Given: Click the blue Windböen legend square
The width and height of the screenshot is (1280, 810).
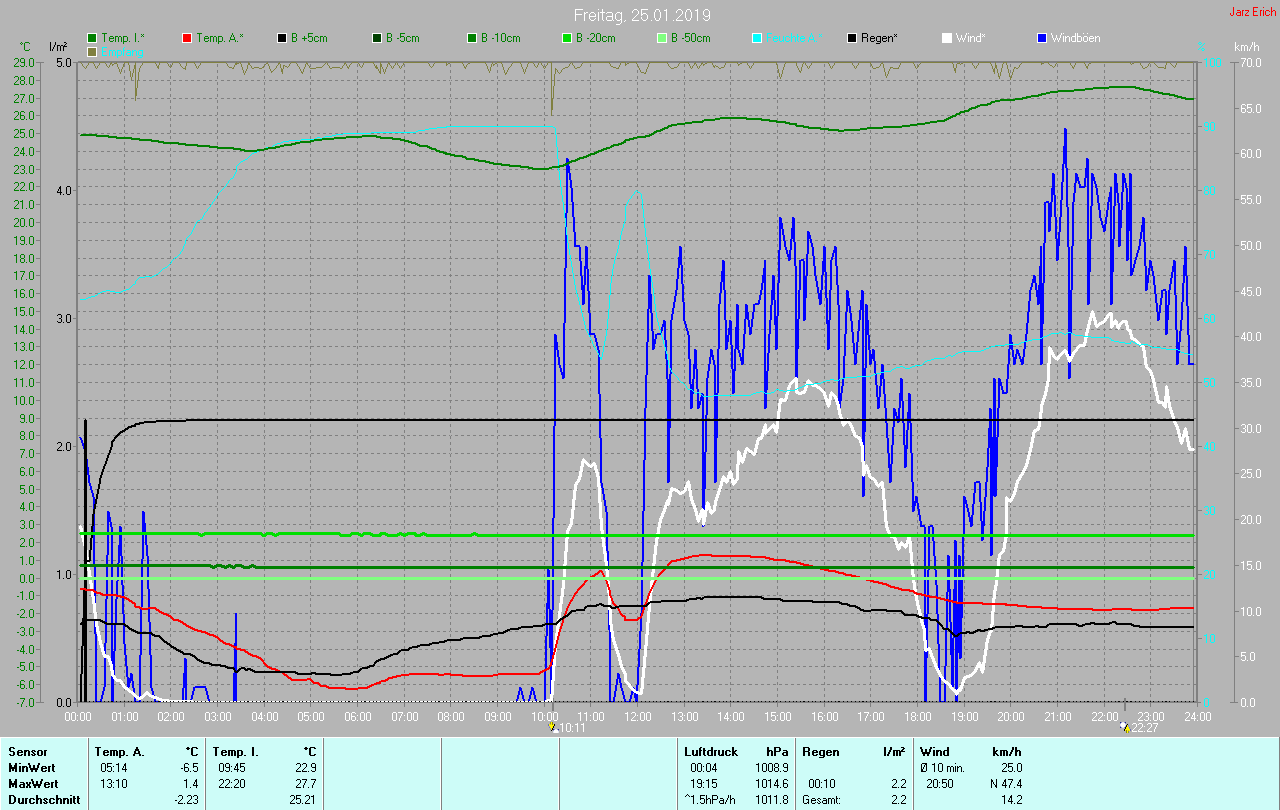Looking at the screenshot, I should [1042, 38].
